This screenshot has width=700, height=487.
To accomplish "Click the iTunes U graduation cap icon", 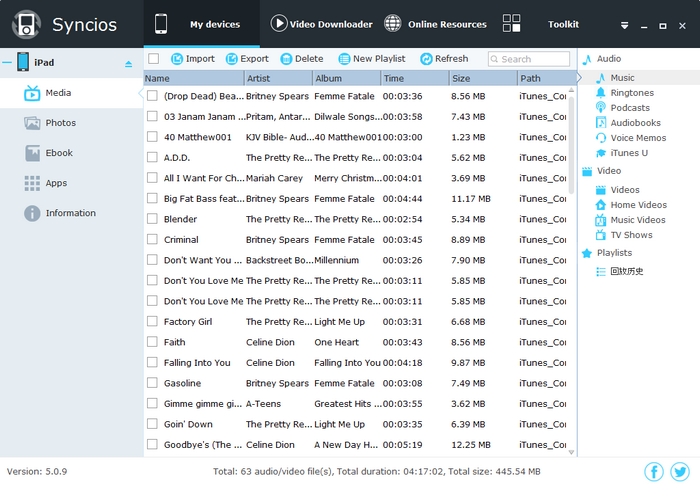I will [601, 153].
